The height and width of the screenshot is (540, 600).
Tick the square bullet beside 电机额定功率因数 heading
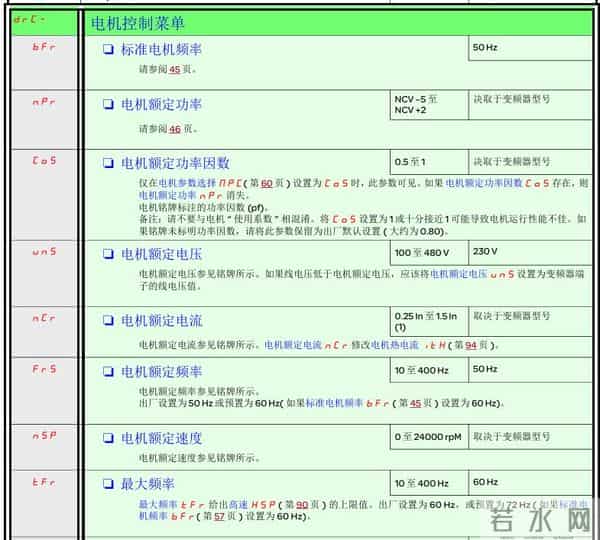point(108,163)
